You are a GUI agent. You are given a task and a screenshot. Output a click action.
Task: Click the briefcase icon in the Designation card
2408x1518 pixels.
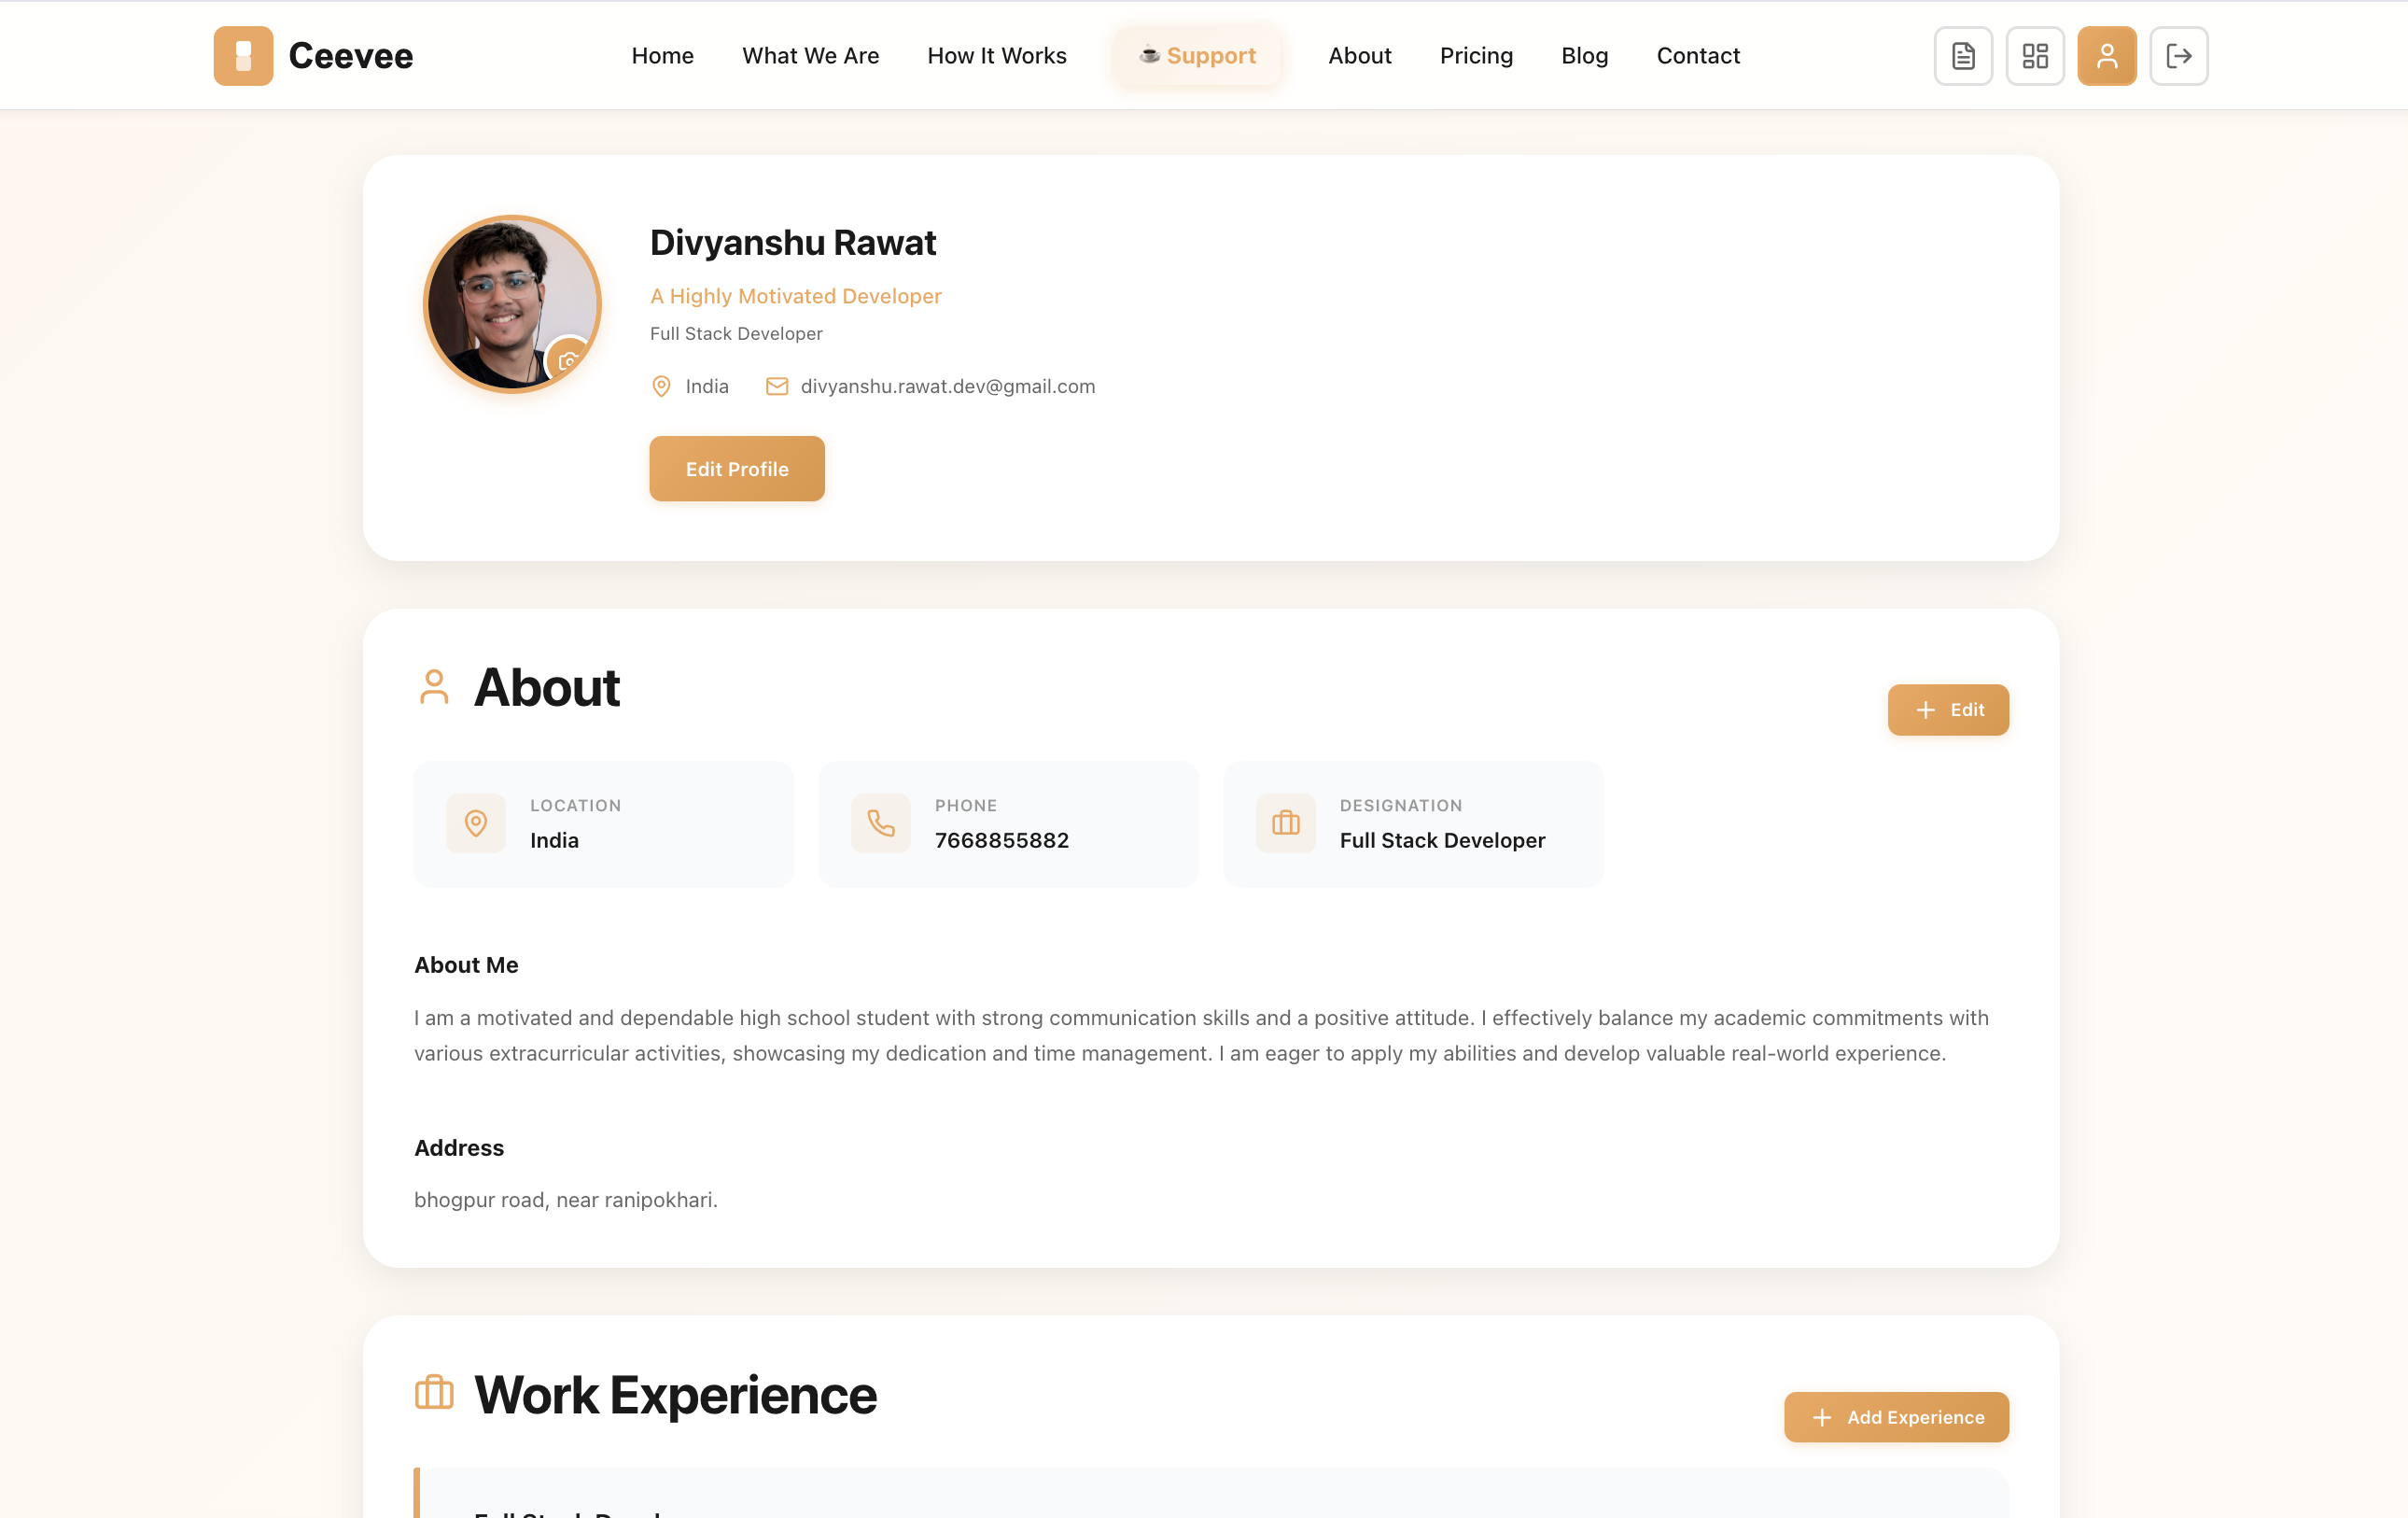pyautogui.click(x=1285, y=823)
